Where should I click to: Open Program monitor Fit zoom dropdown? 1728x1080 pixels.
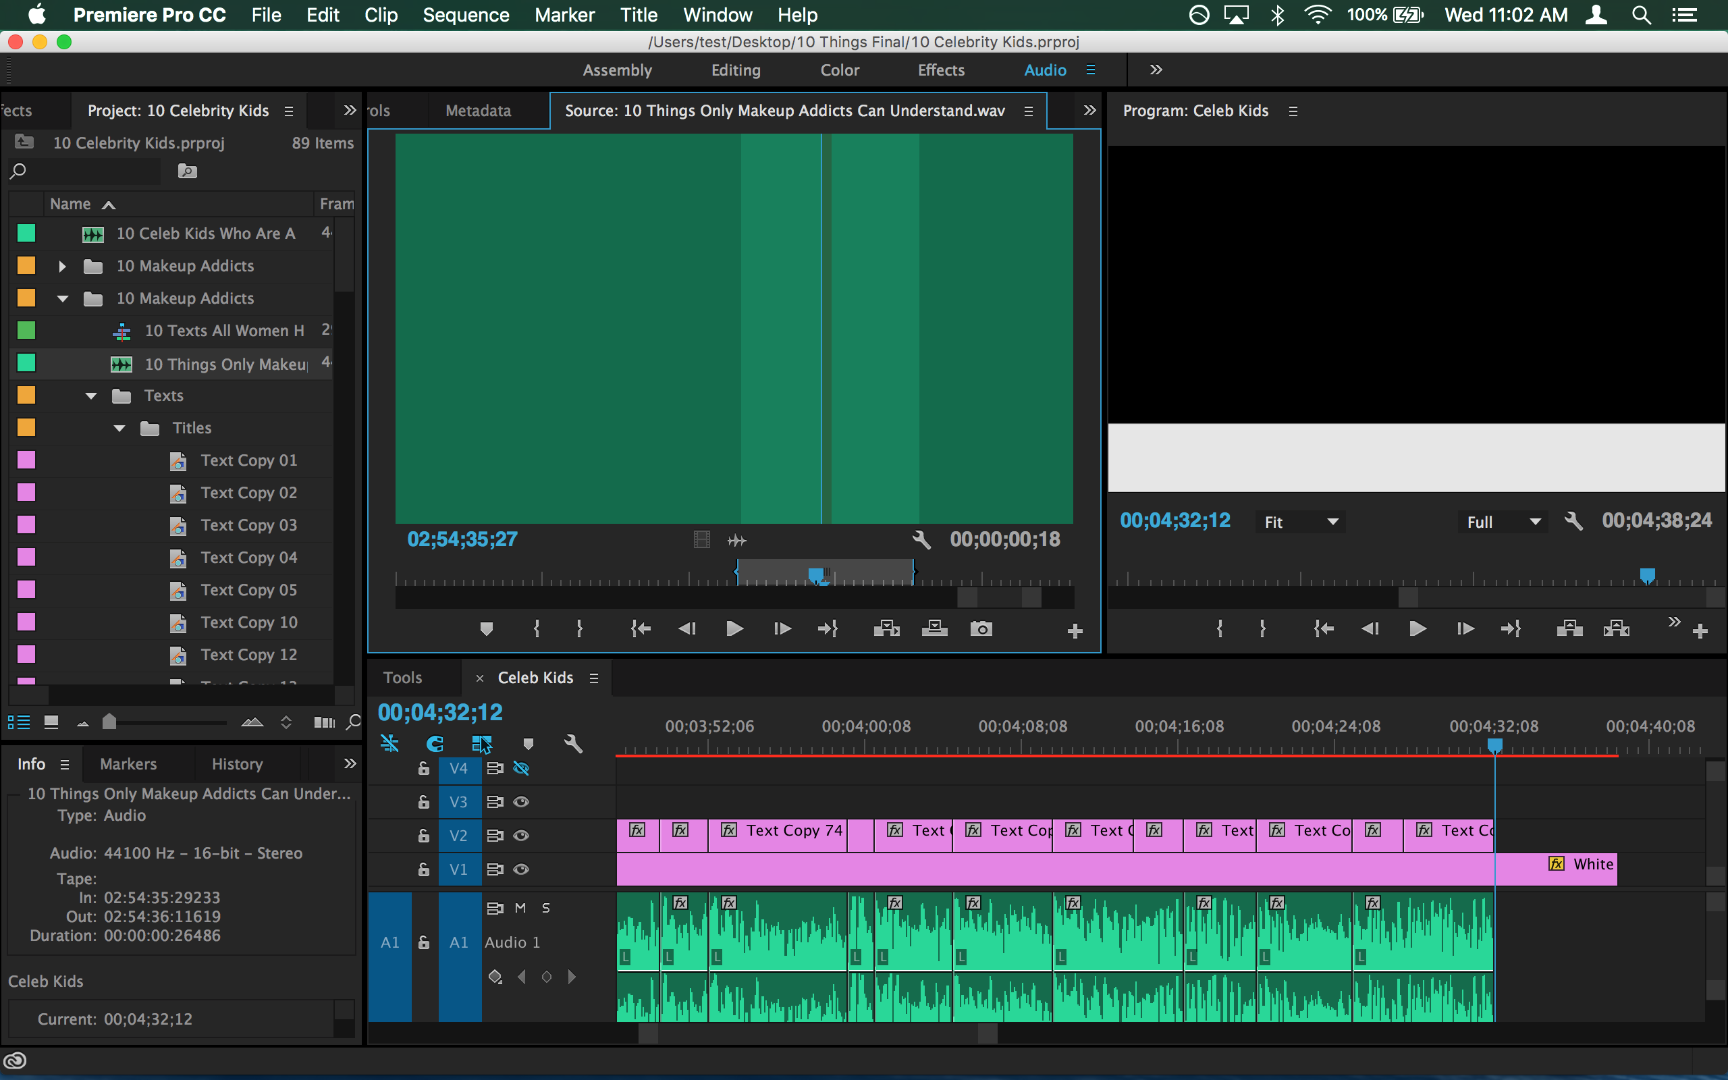click(x=1300, y=522)
